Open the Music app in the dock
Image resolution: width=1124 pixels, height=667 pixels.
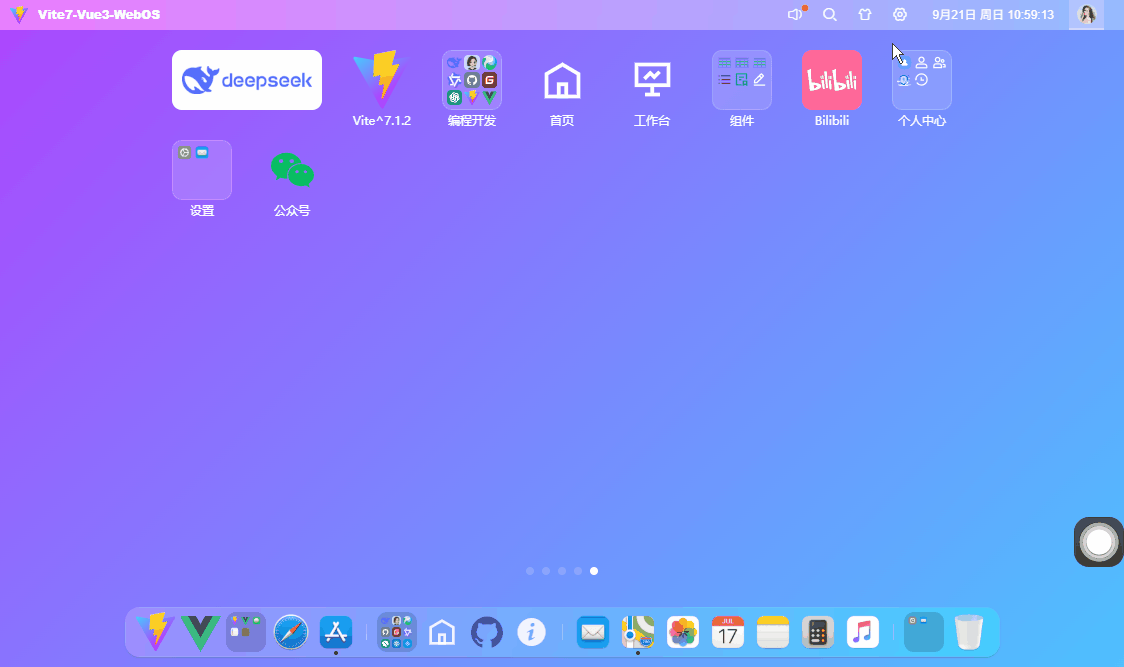tap(862, 632)
